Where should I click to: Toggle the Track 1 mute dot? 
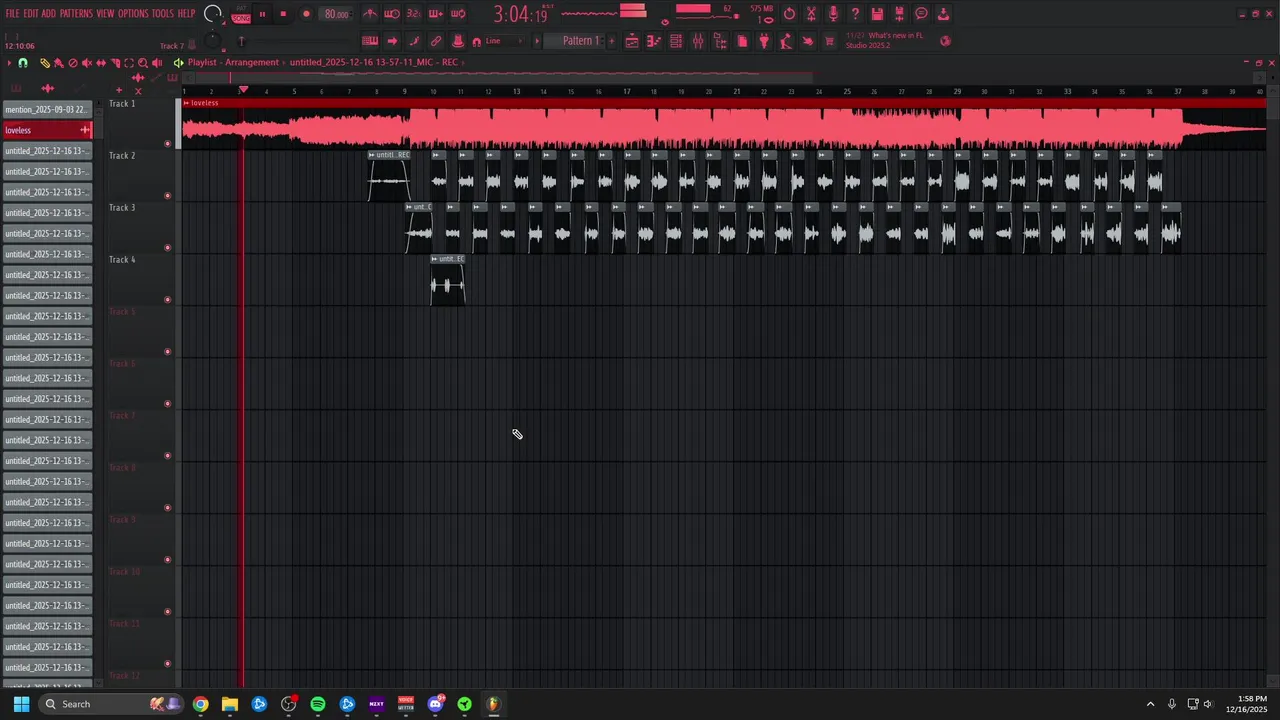tap(167, 144)
